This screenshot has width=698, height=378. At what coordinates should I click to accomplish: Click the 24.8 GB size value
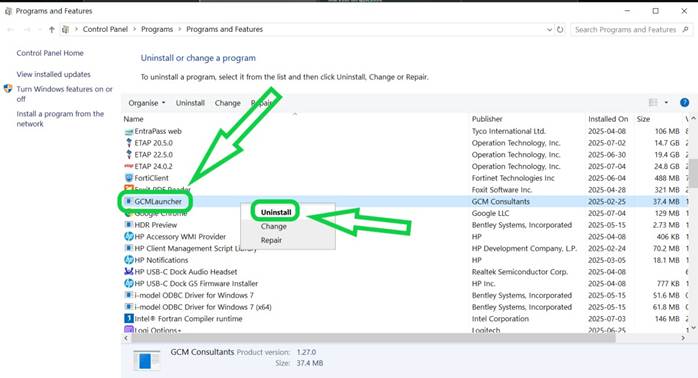[666, 166]
